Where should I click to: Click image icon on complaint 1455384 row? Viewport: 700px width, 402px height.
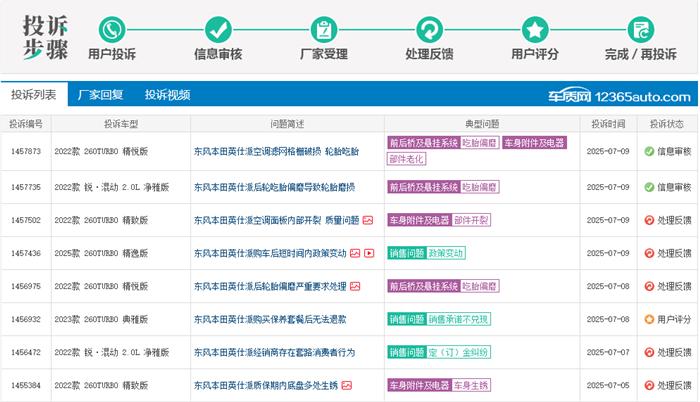347,385
